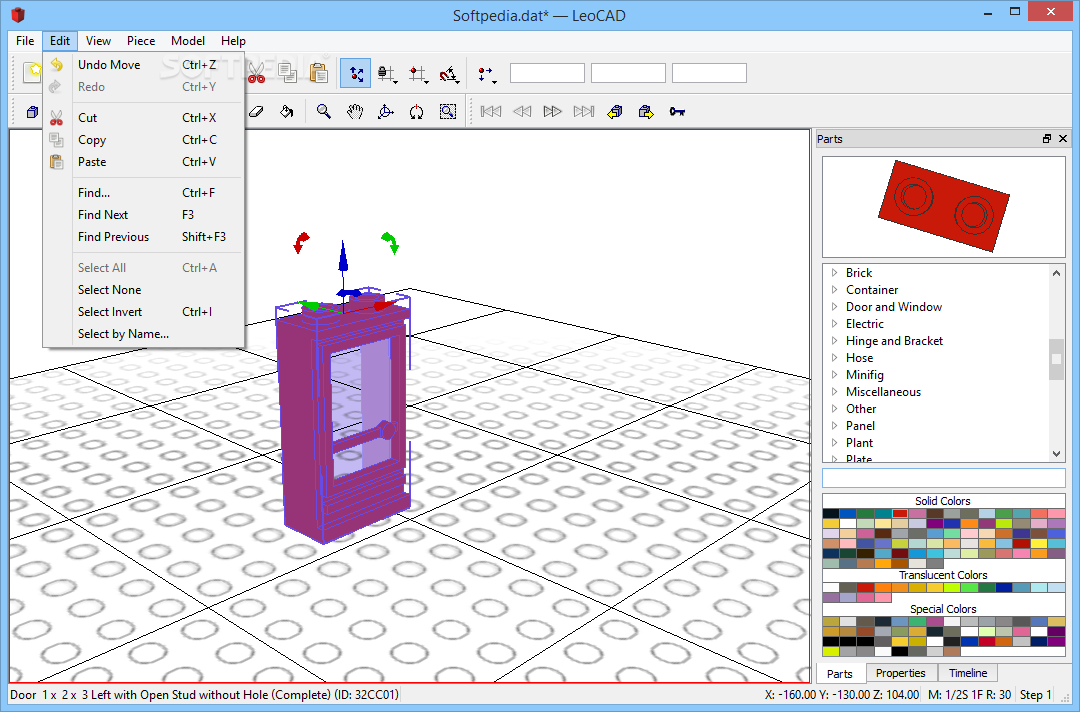Open the lock axes toolbar dropdown
Screen dimensions: 1080x712
pos(387,74)
